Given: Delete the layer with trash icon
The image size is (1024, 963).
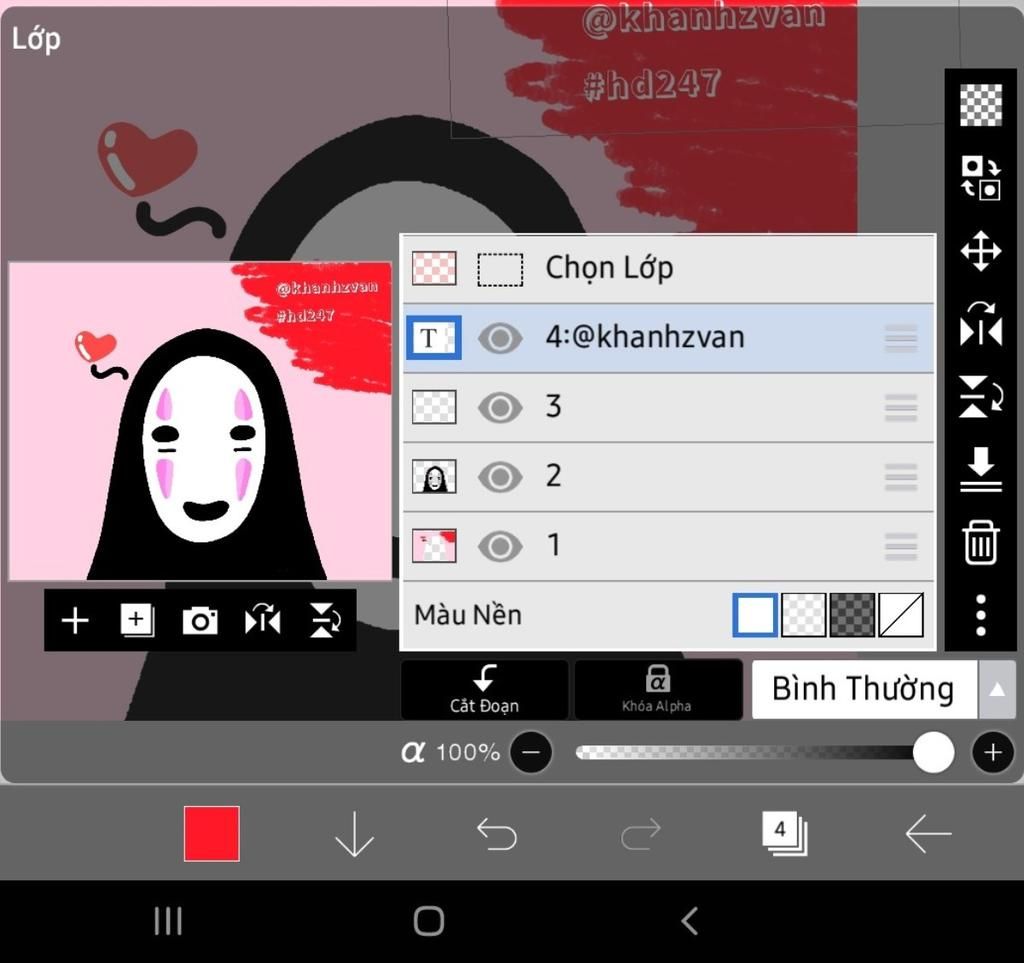Looking at the screenshot, I should [x=980, y=542].
